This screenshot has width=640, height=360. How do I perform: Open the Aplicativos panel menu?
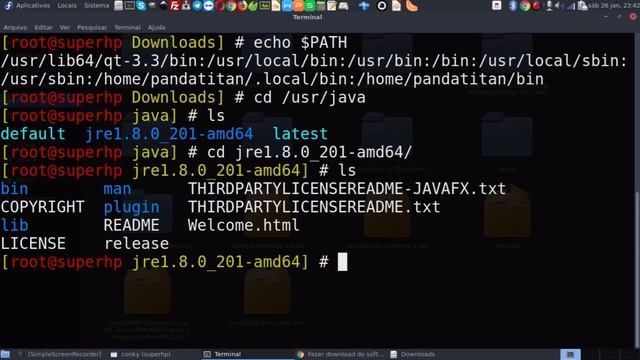tap(33, 6)
